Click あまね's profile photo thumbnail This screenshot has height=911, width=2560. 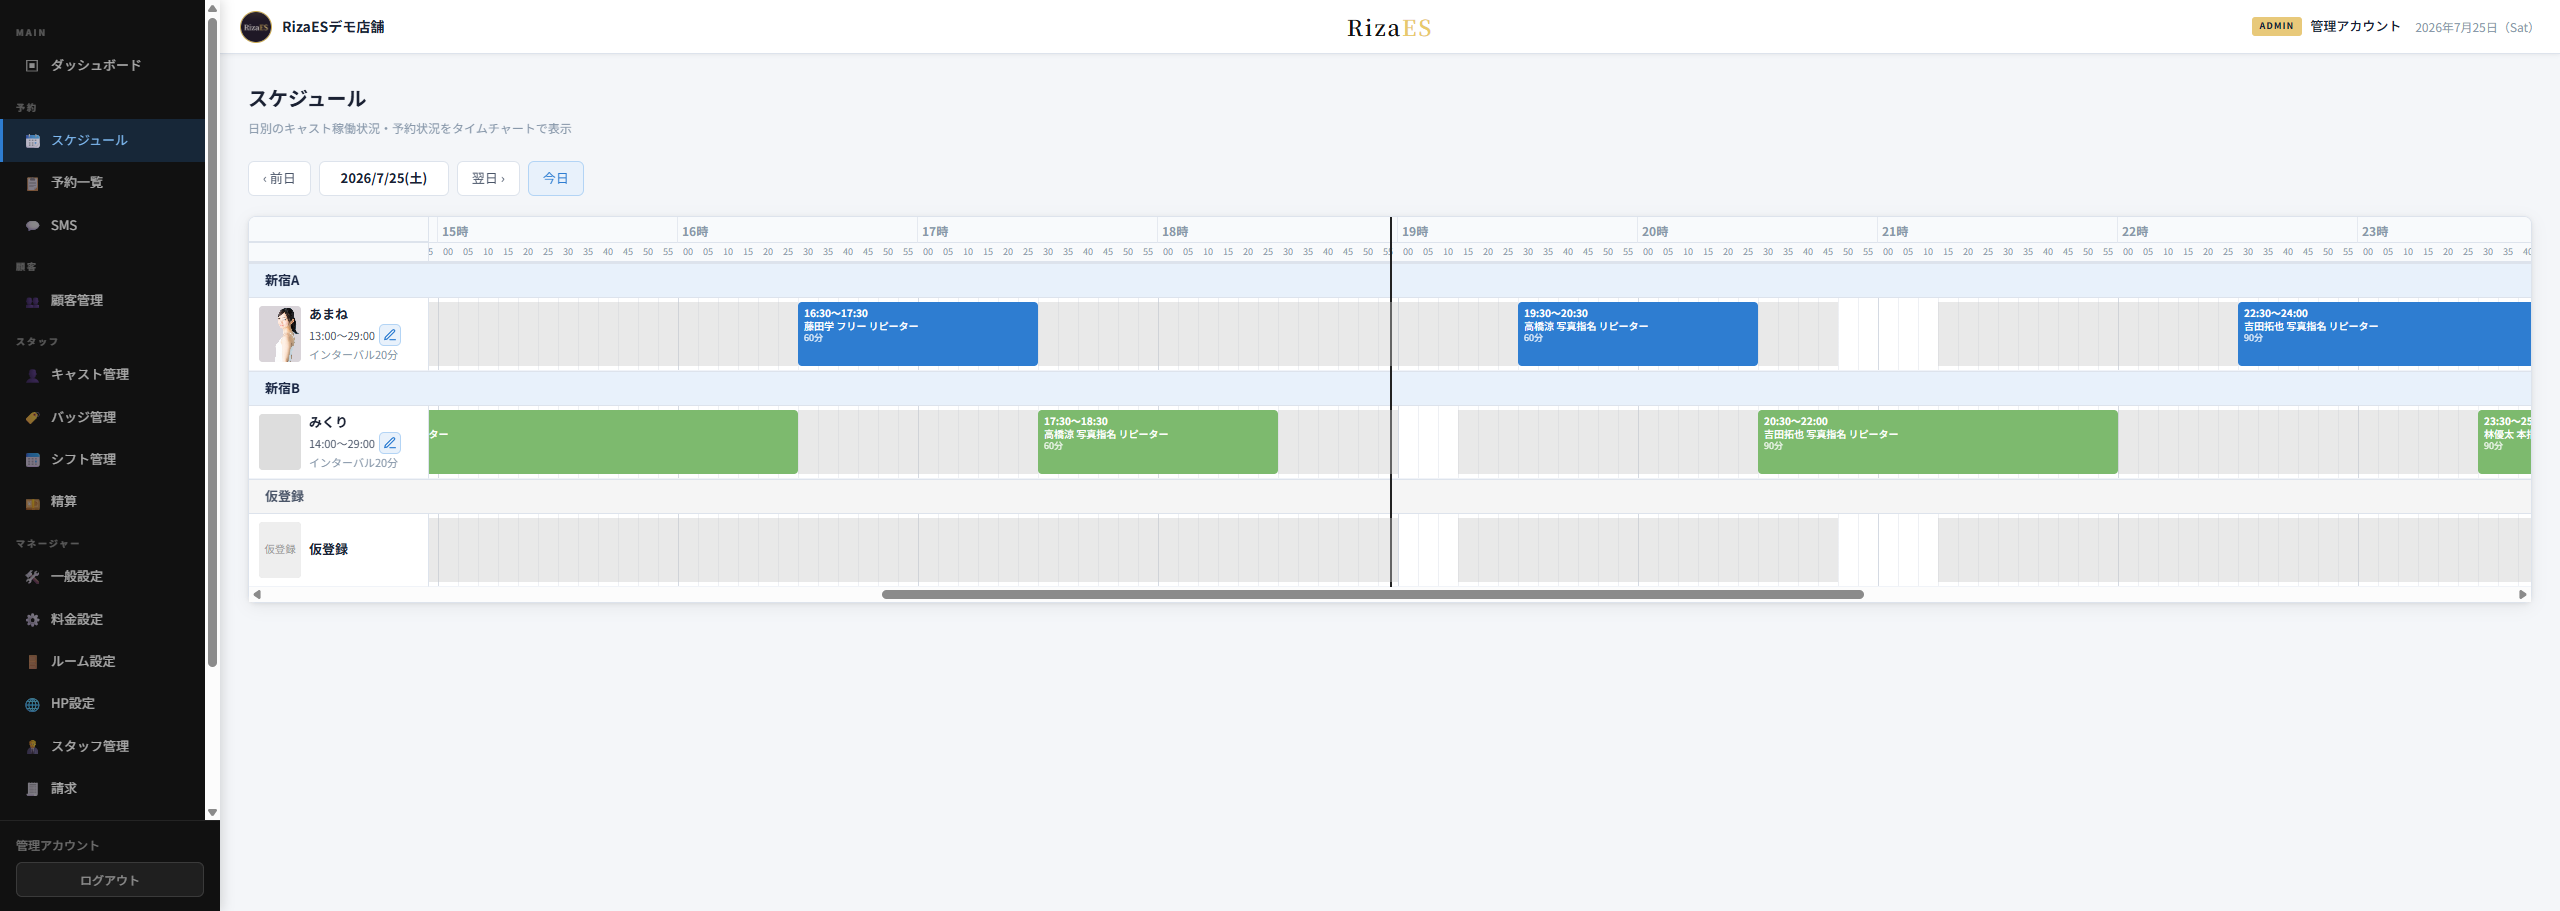point(280,334)
